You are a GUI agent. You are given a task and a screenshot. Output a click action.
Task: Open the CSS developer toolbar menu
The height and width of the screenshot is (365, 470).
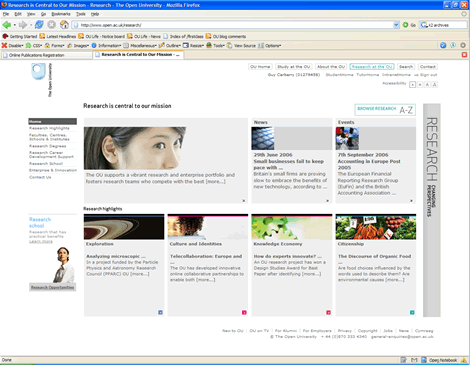coord(34,45)
